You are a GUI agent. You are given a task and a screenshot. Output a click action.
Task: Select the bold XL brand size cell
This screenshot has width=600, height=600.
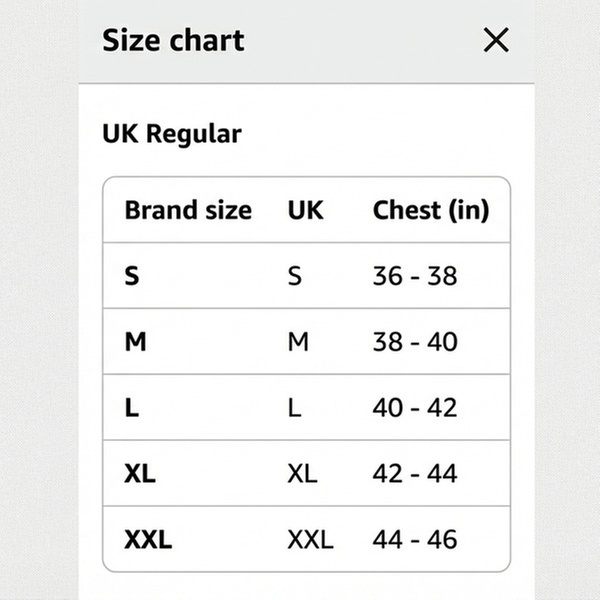[x=140, y=474]
